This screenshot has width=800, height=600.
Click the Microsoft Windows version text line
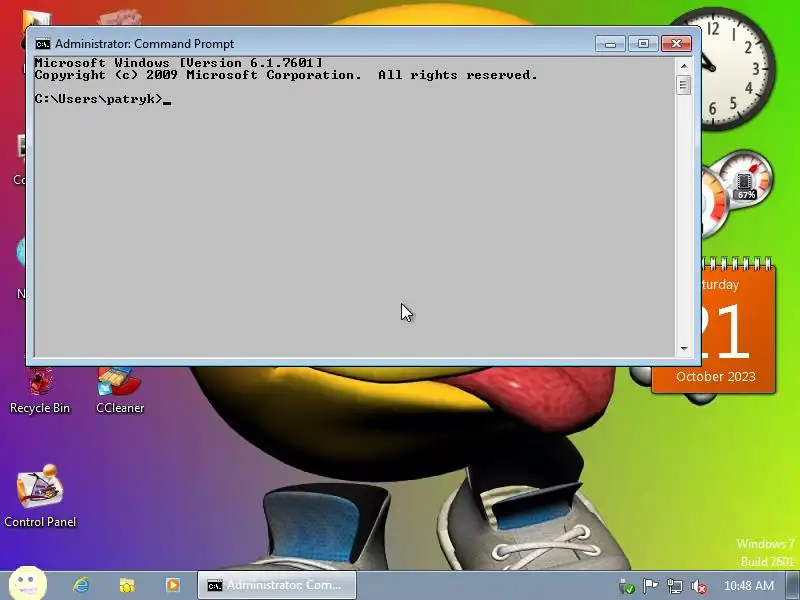pyautogui.click(x=179, y=63)
